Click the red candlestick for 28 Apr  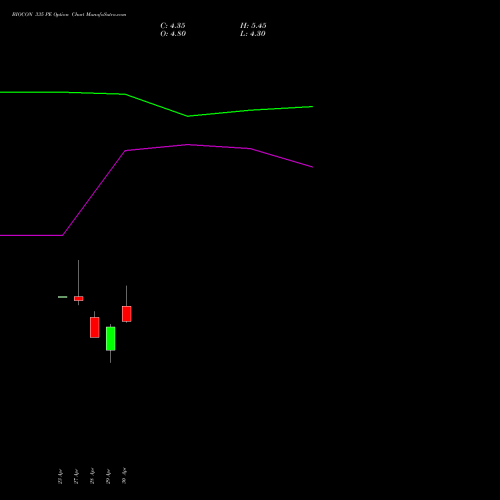click(95, 327)
